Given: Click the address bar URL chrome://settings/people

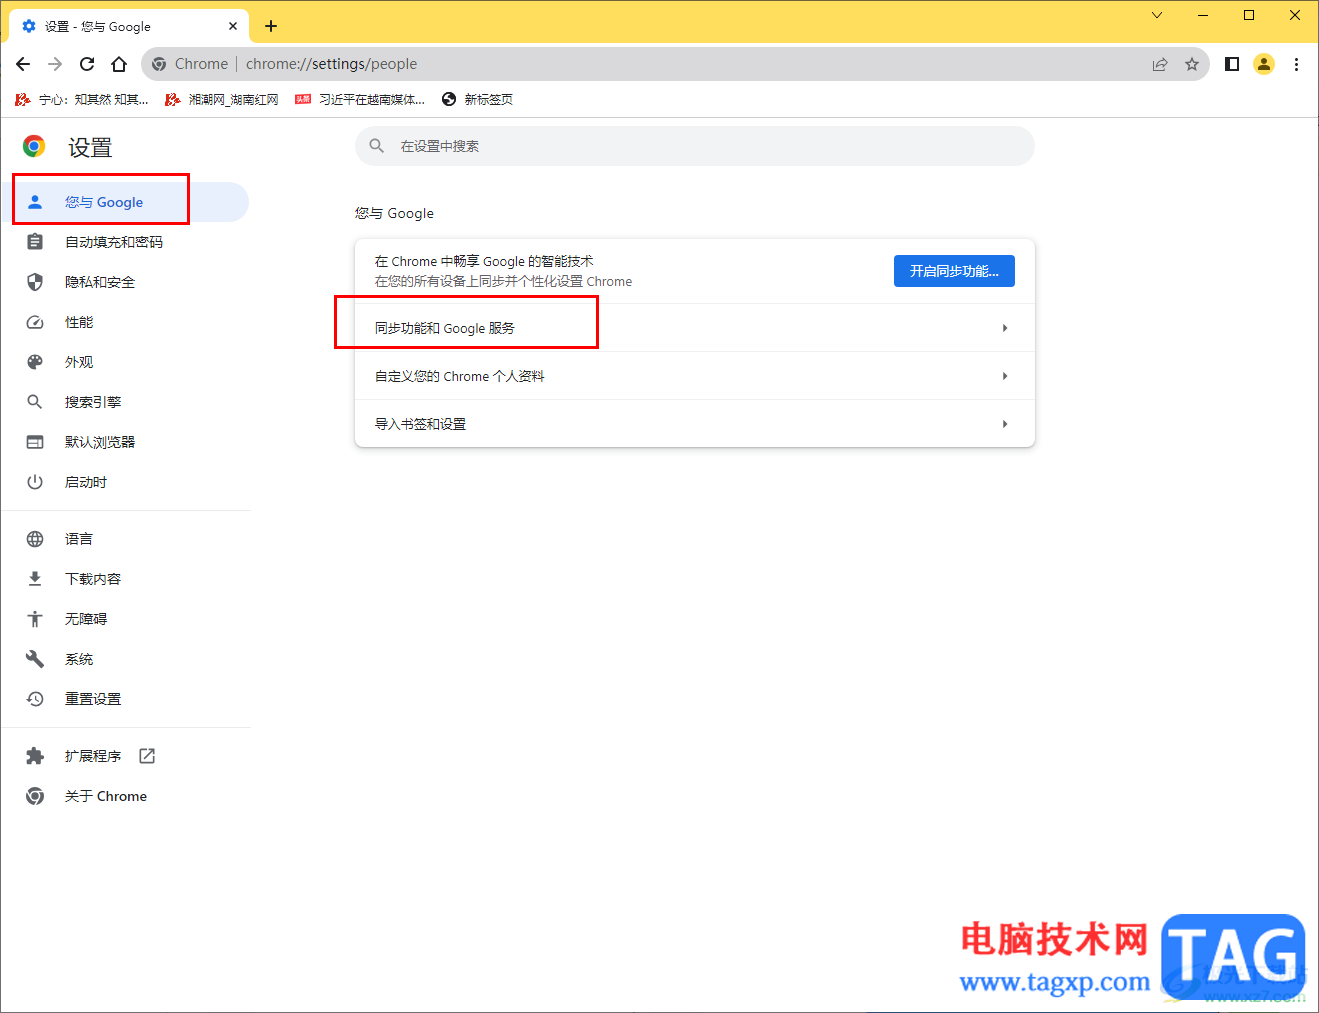Looking at the screenshot, I should (331, 64).
